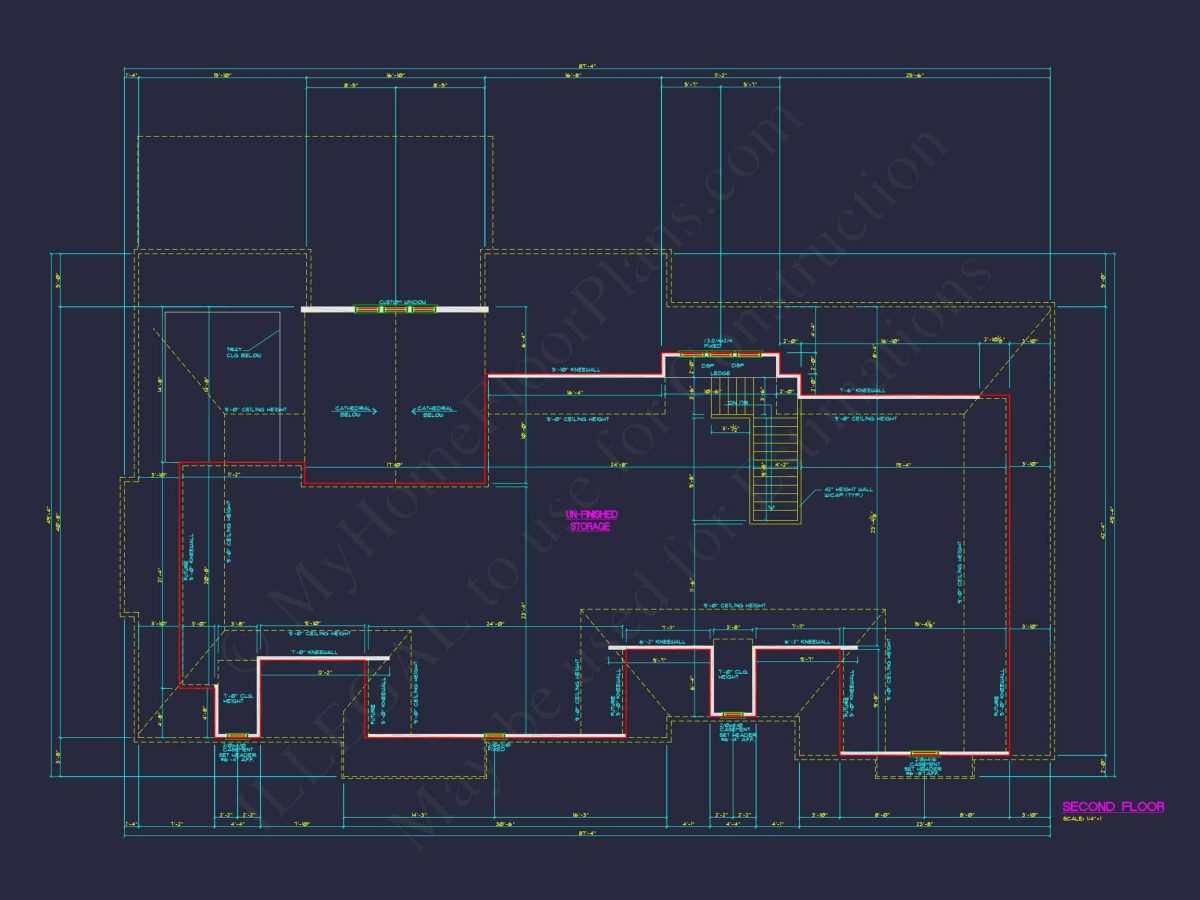
Task: Click the 7'-6" KNEEWALL label near stairs
Action: pos(861,390)
